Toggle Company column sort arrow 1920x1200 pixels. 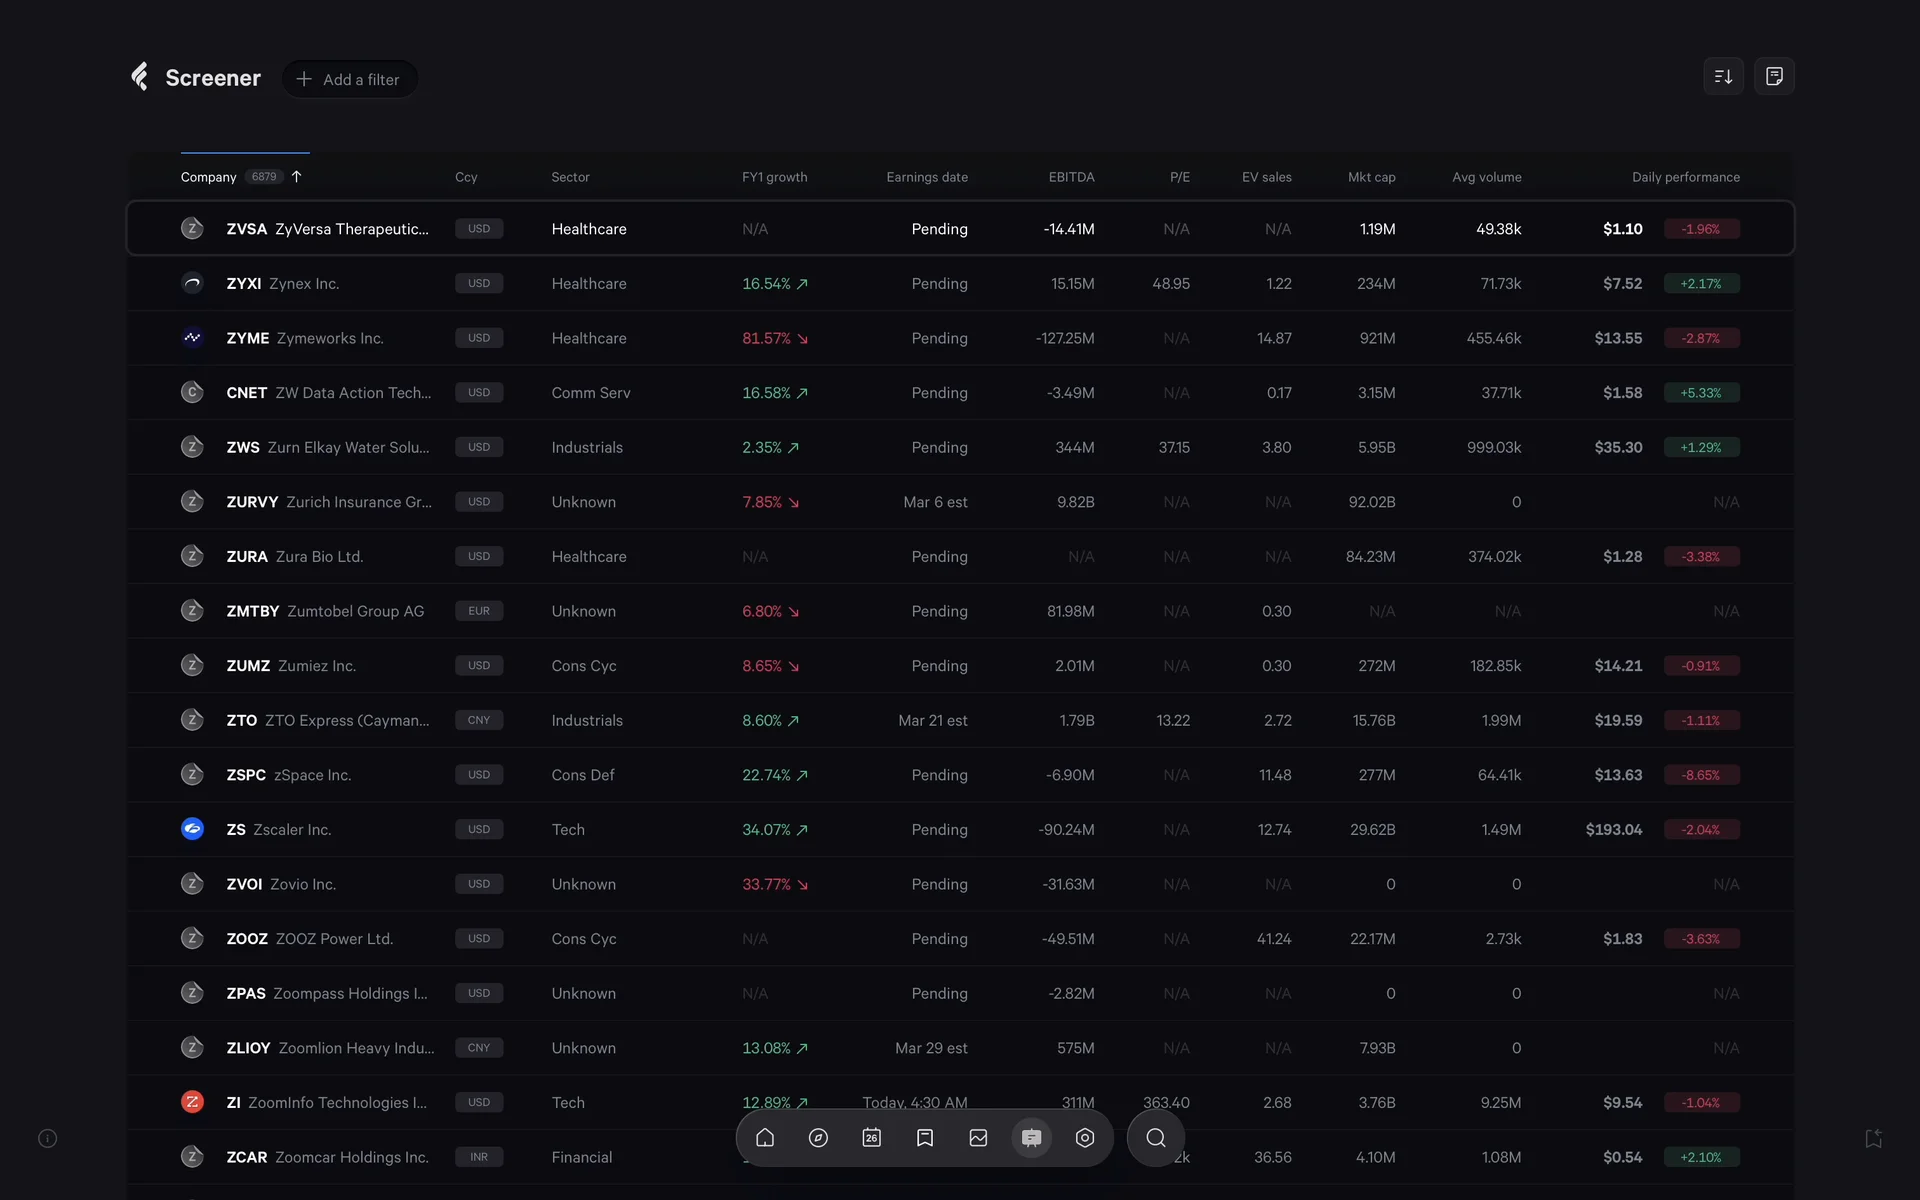[296, 176]
